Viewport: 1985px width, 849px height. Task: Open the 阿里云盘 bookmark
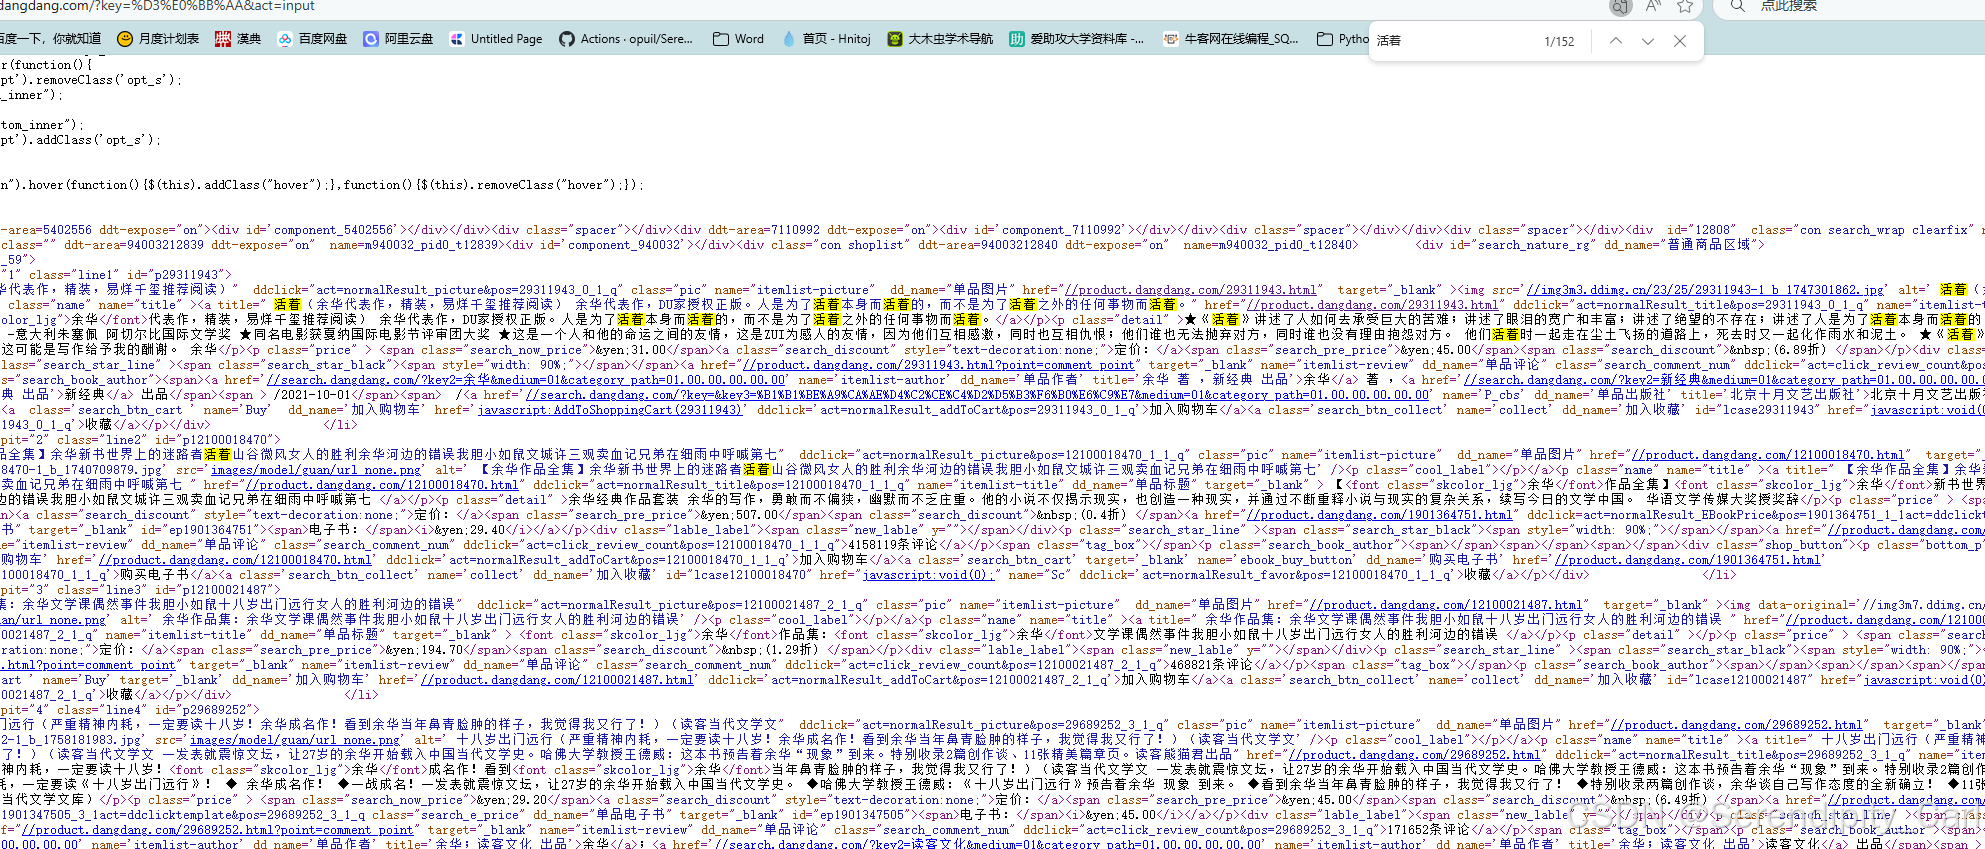click(x=398, y=39)
